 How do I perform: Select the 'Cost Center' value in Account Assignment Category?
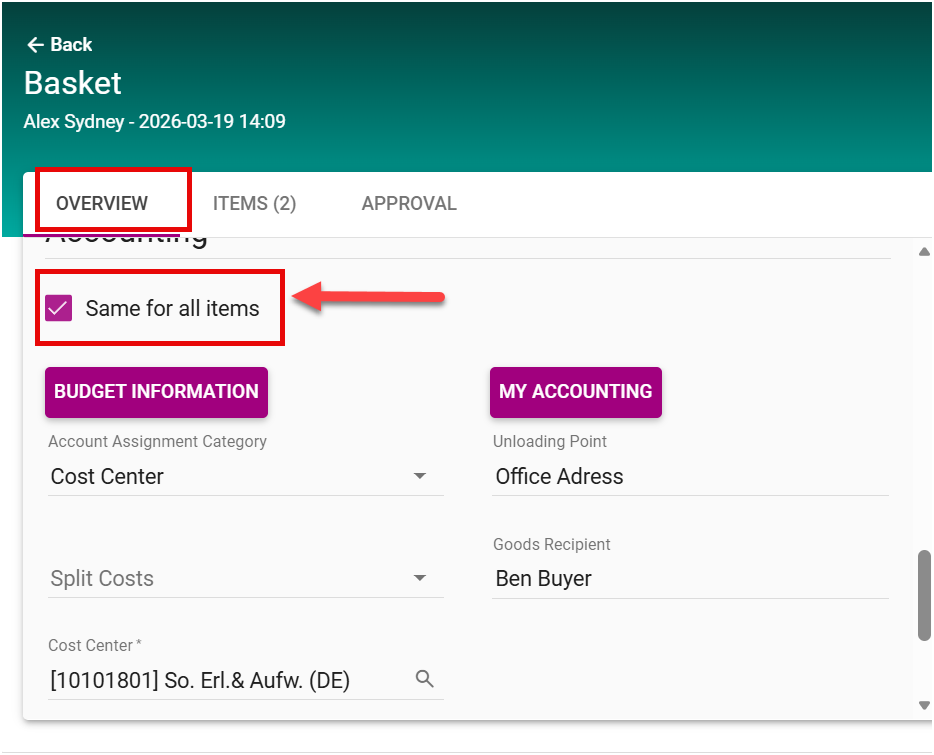(107, 476)
